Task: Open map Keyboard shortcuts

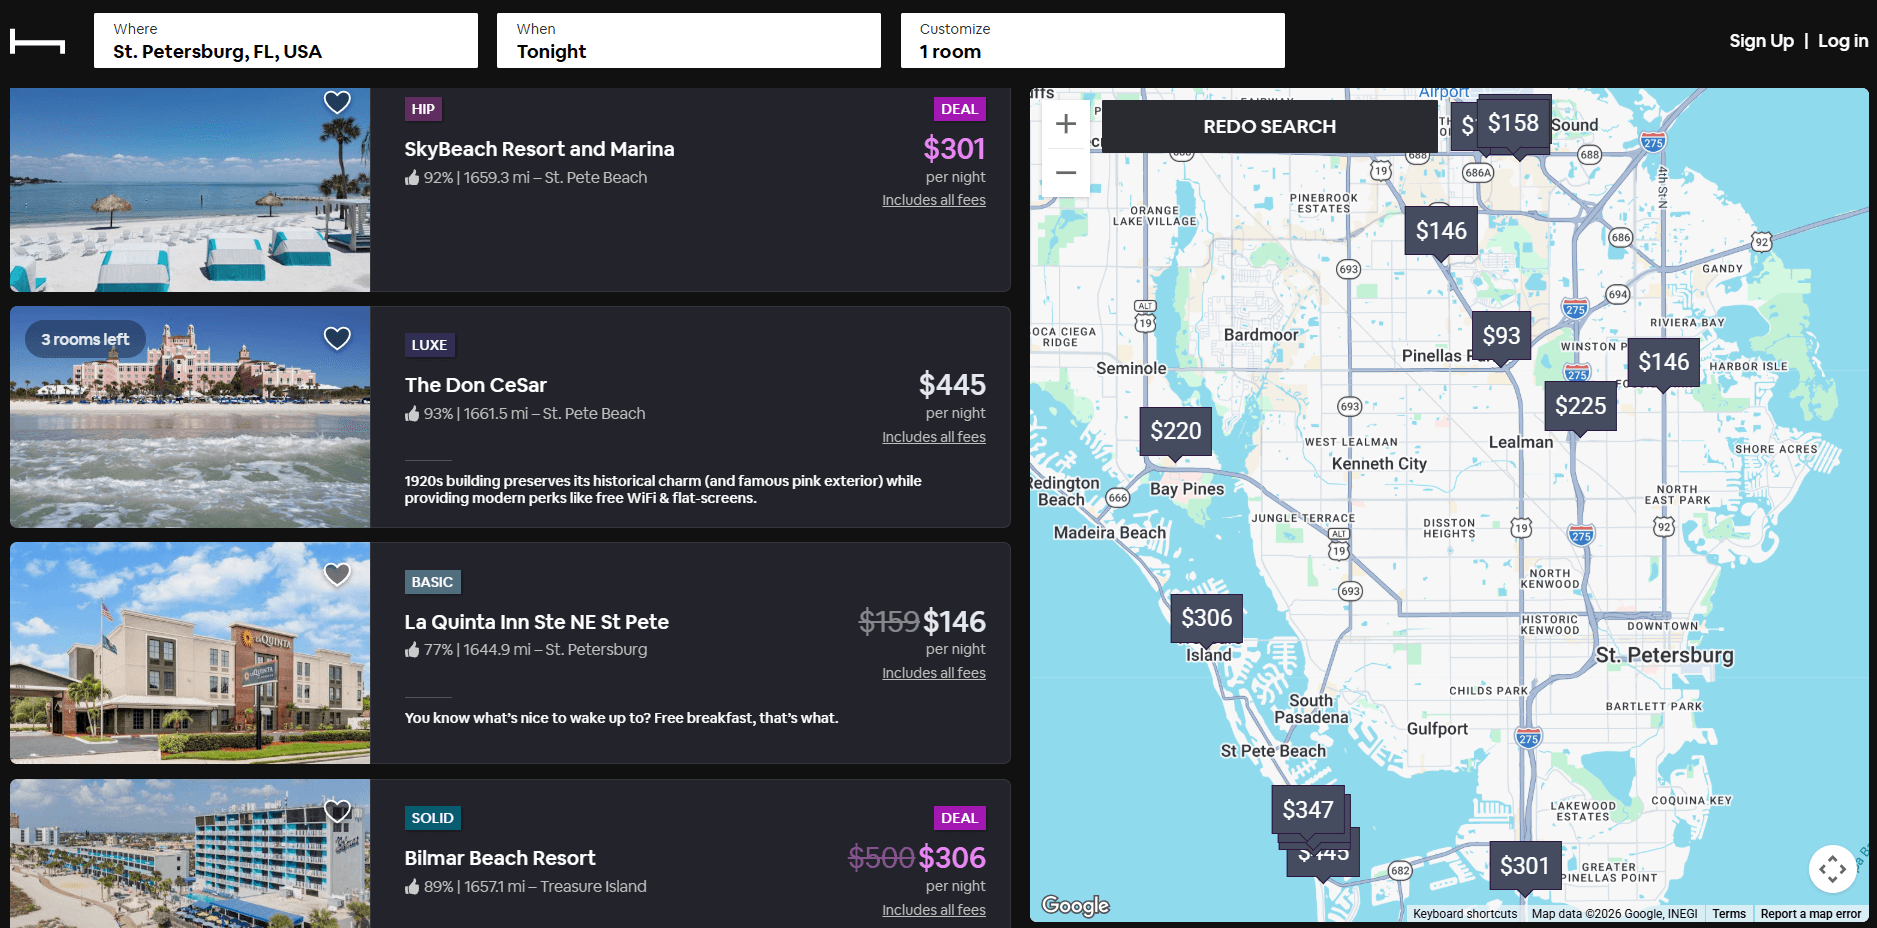Action: [1465, 914]
